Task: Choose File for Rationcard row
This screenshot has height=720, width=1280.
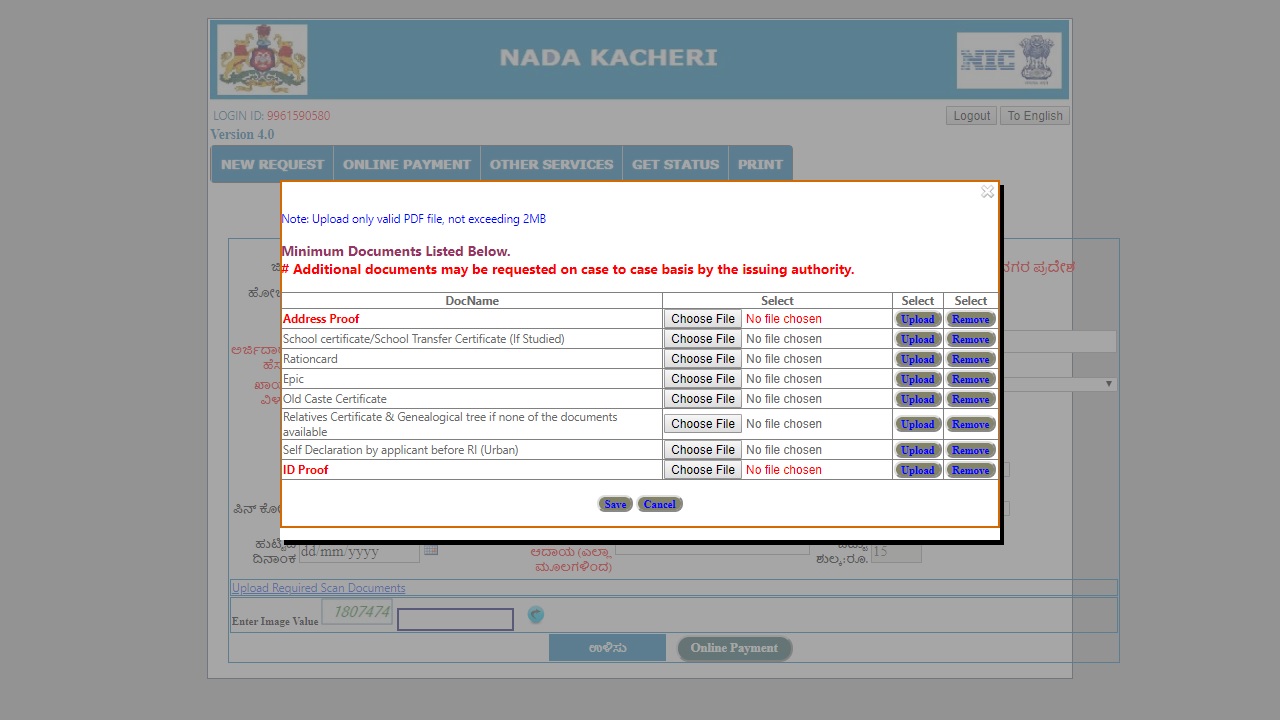Action: 702,358
